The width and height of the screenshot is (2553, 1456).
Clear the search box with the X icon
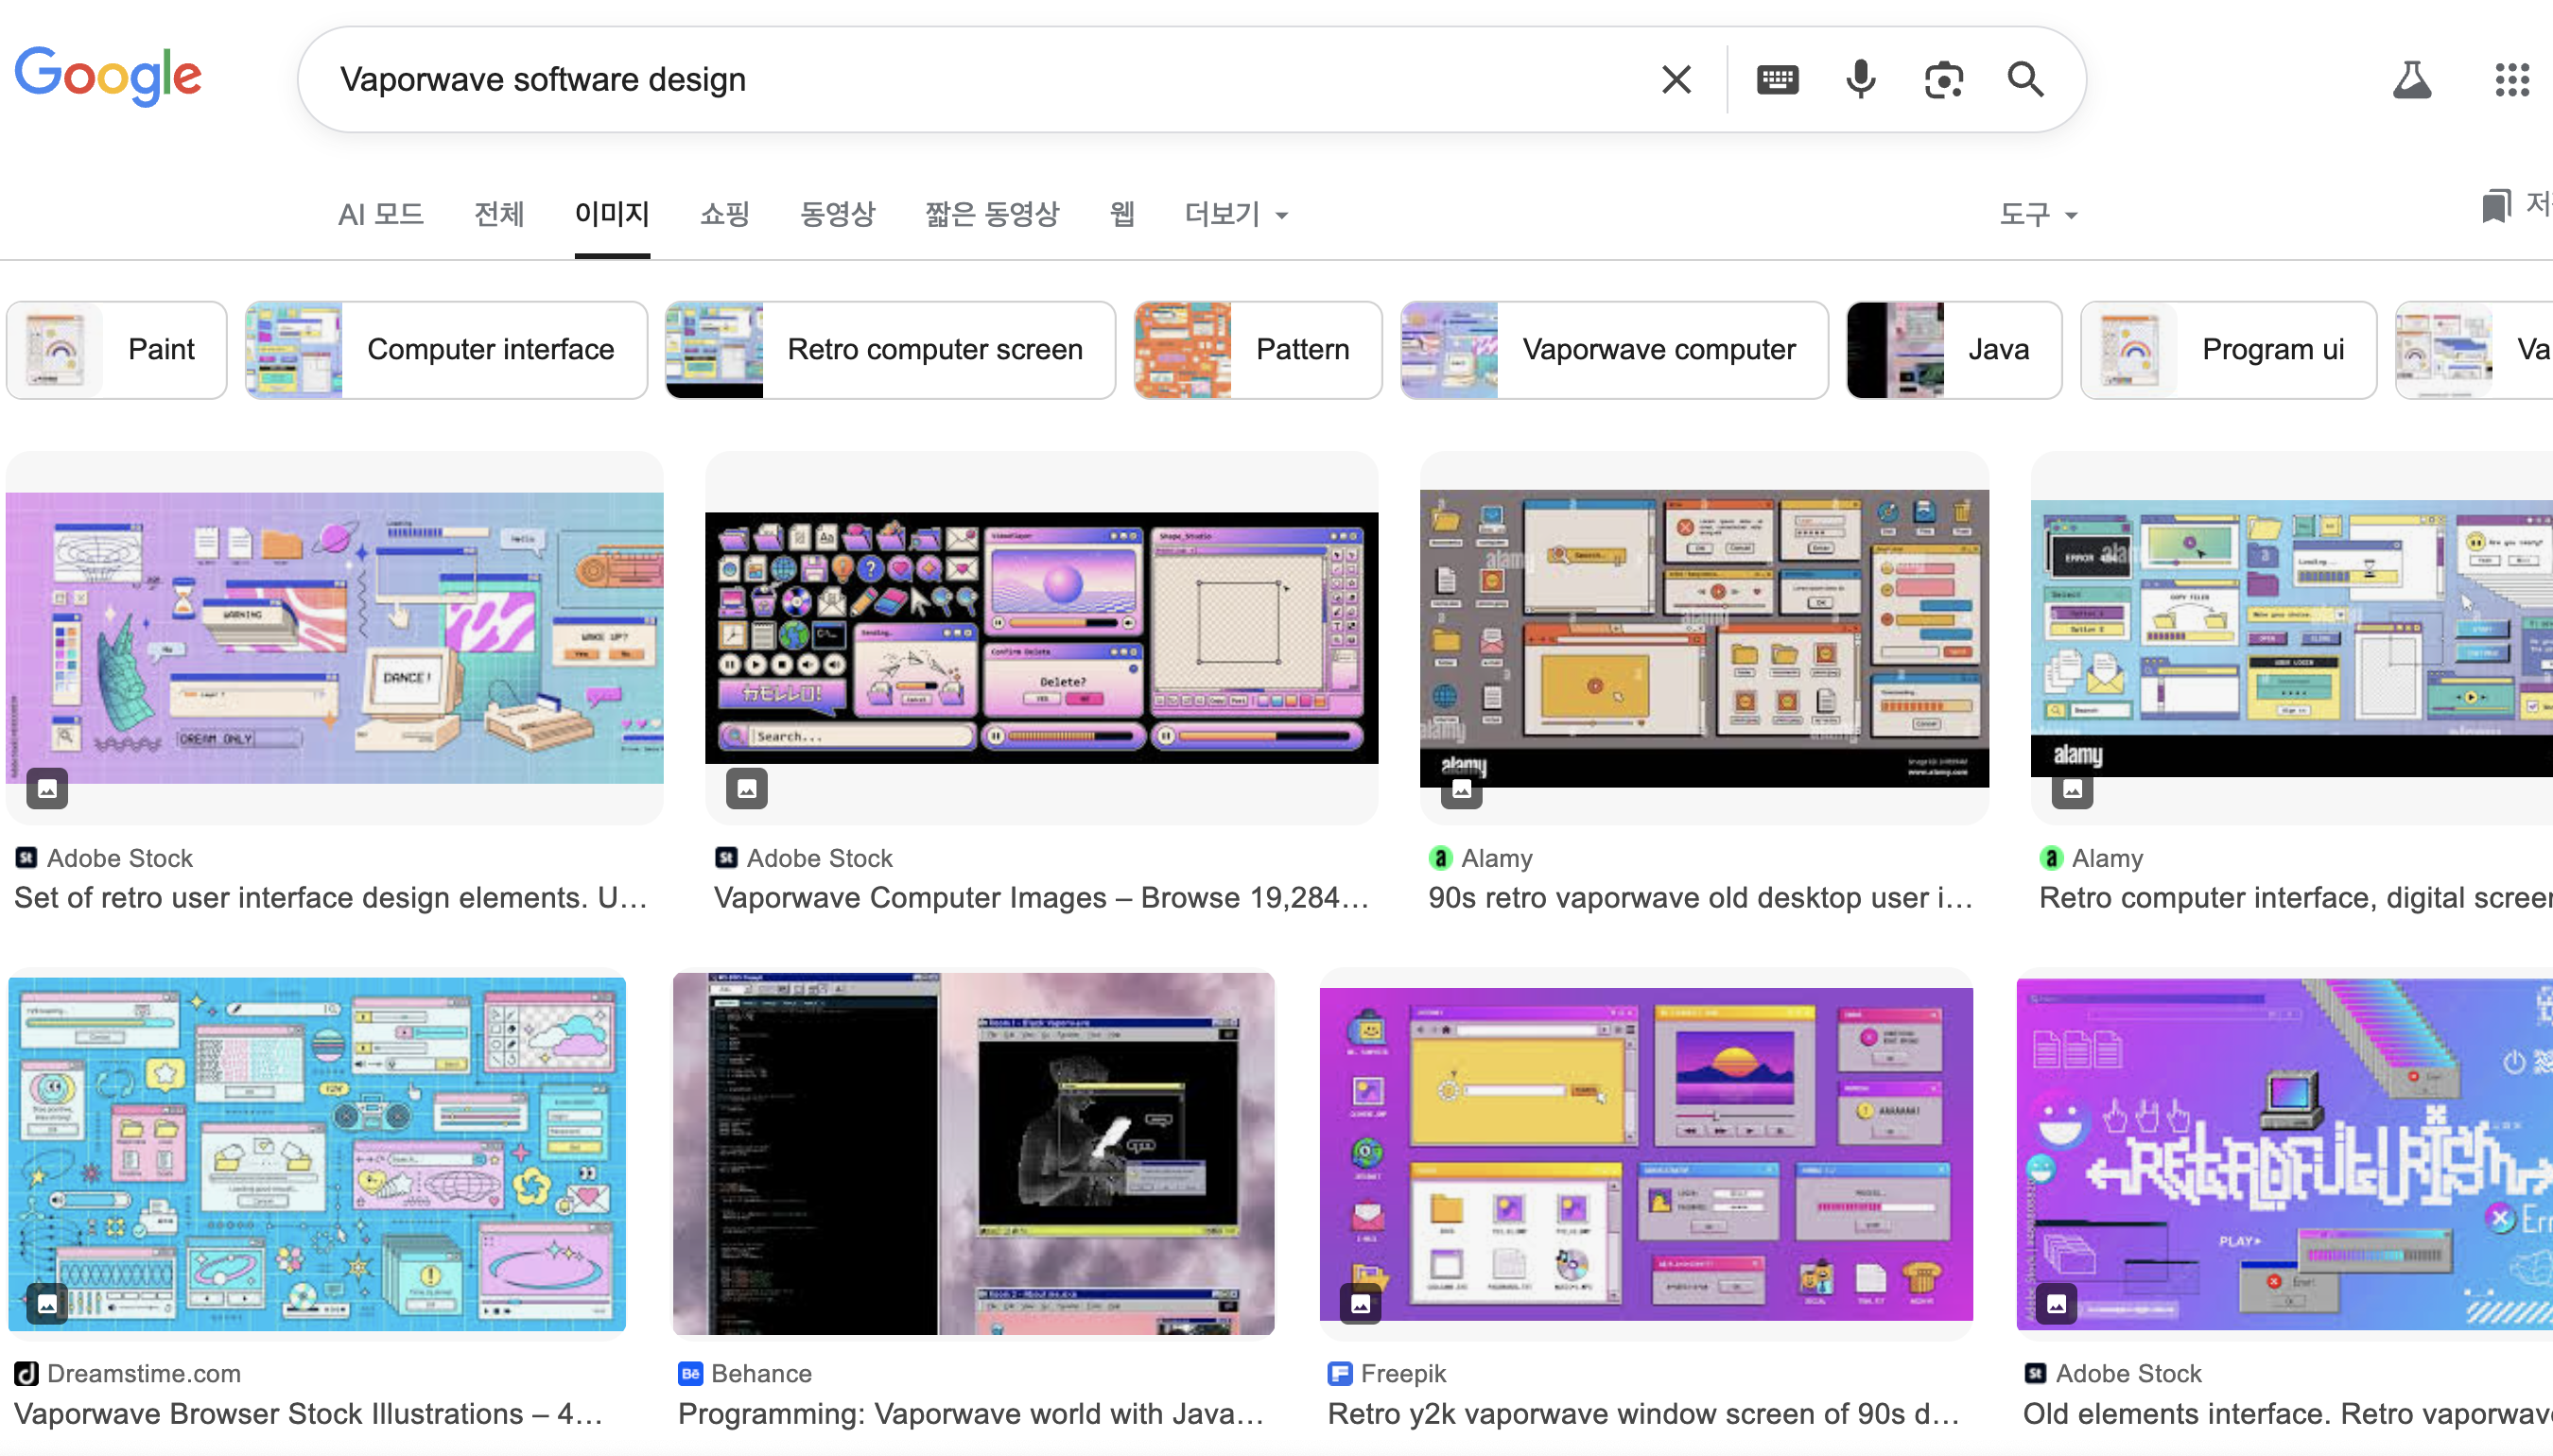[x=1676, y=79]
